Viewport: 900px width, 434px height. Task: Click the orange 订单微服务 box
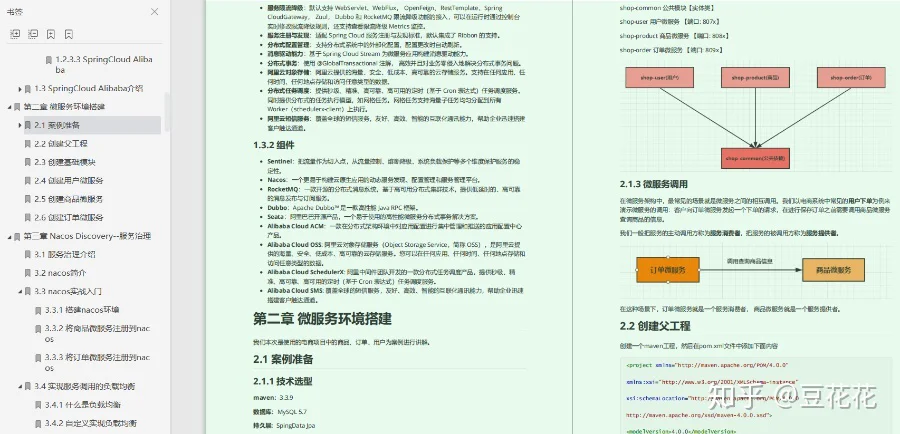click(x=668, y=270)
